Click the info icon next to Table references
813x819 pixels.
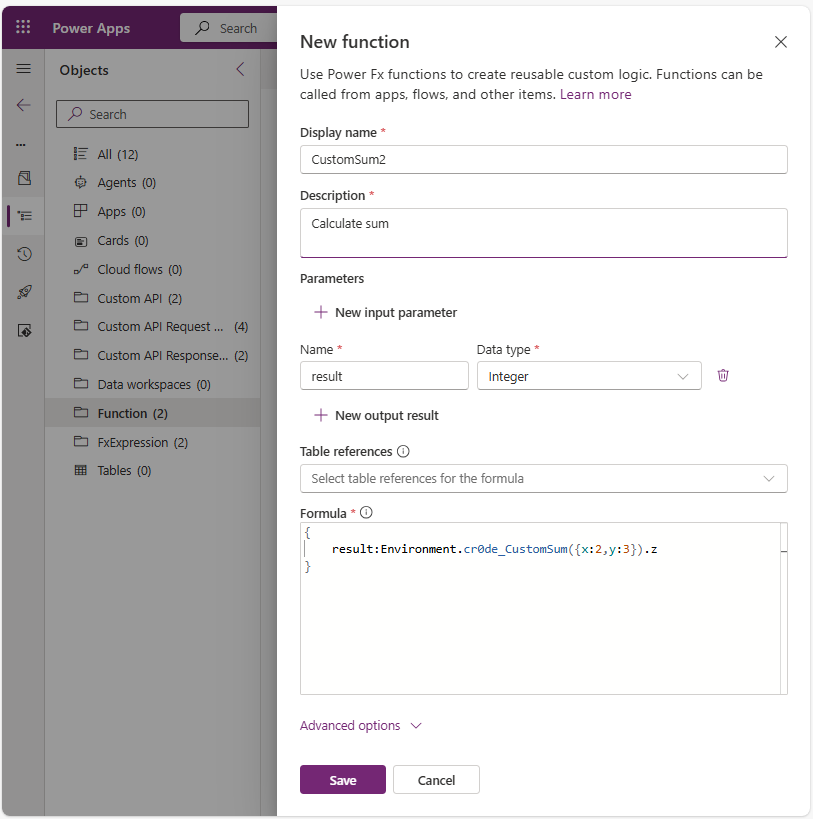click(403, 452)
